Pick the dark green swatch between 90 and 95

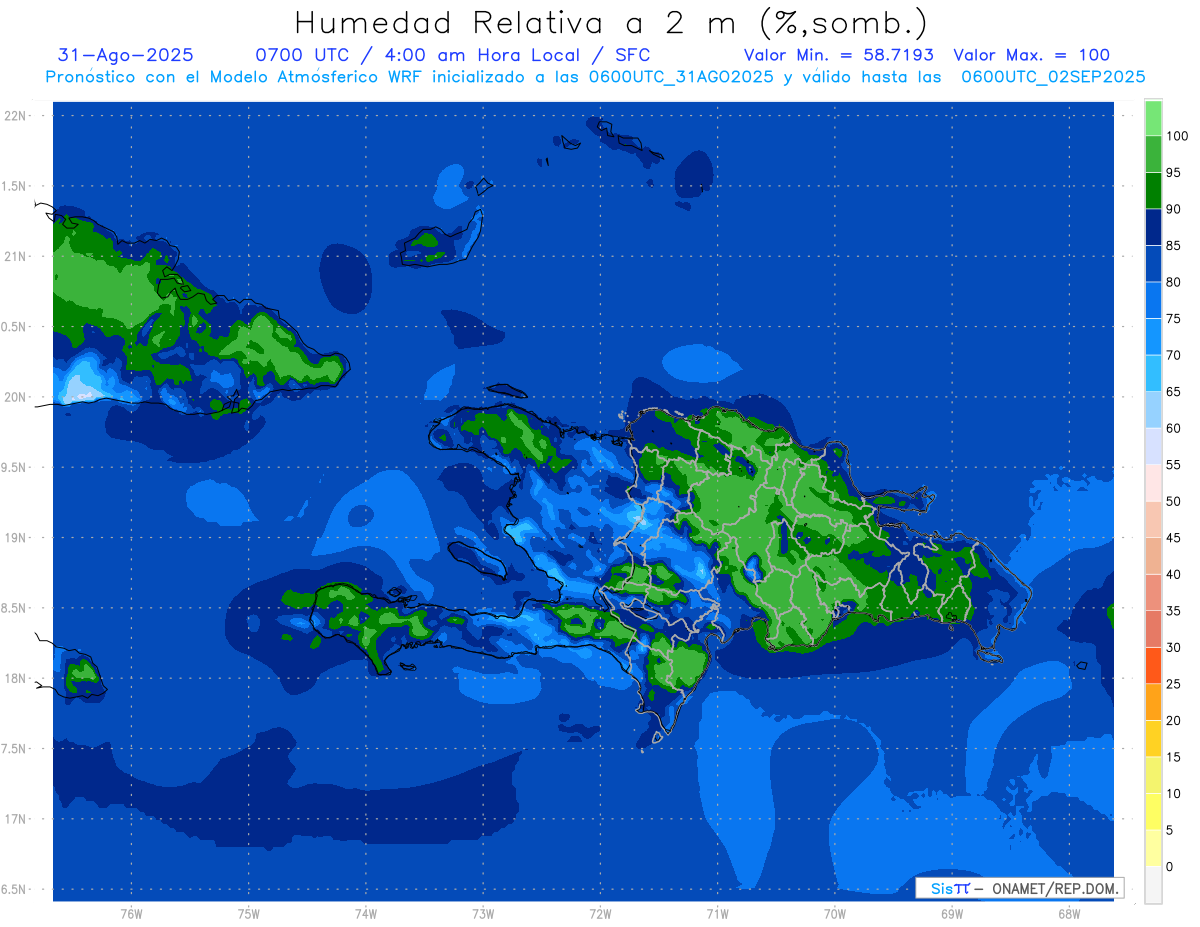[1153, 191]
